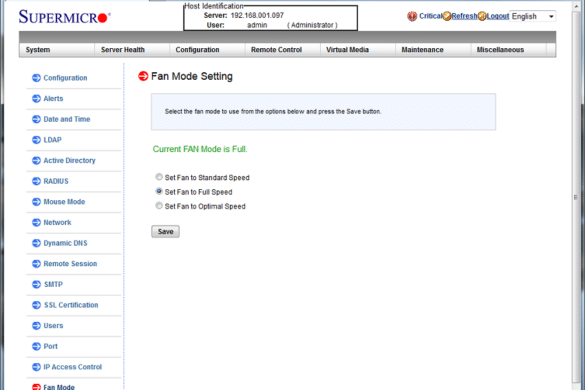Click the arrow icon beside Users
The width and height of the screenshot is (585, 390).
[x=36, y=326]
